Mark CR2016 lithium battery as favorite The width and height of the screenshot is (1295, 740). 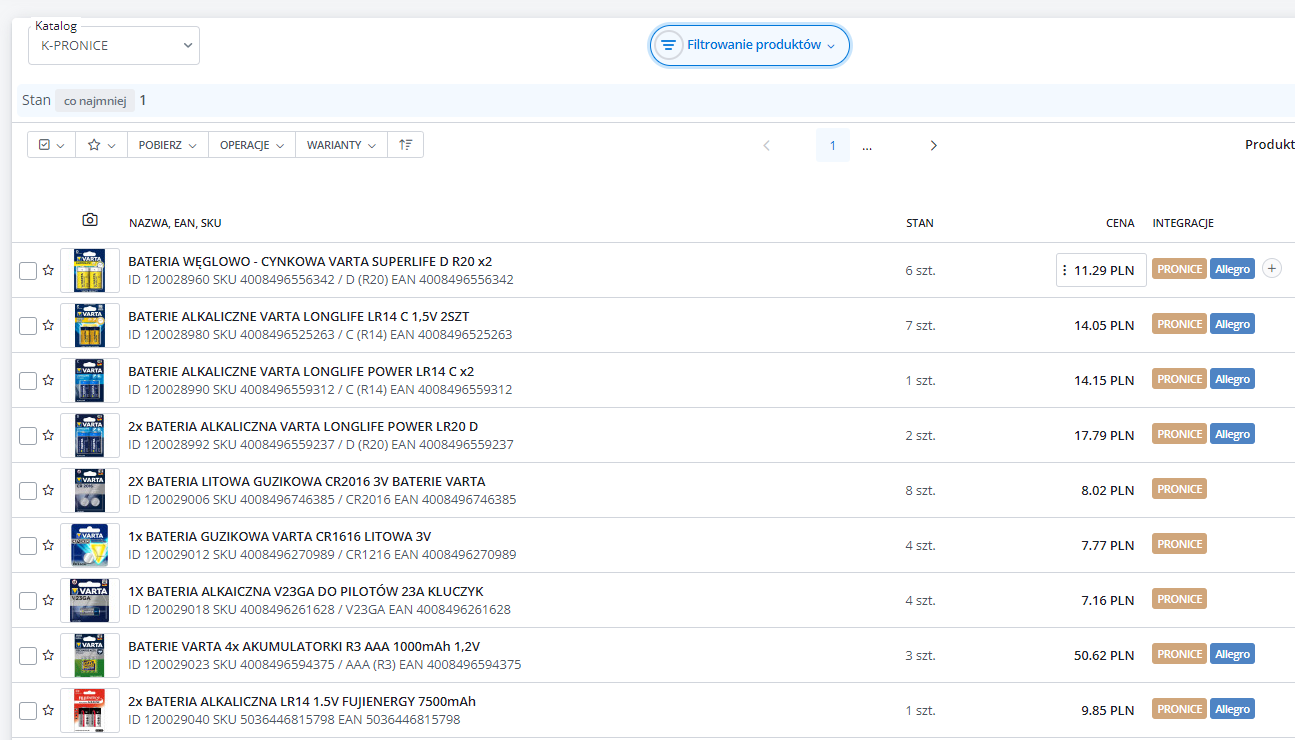tap(48, 490)
